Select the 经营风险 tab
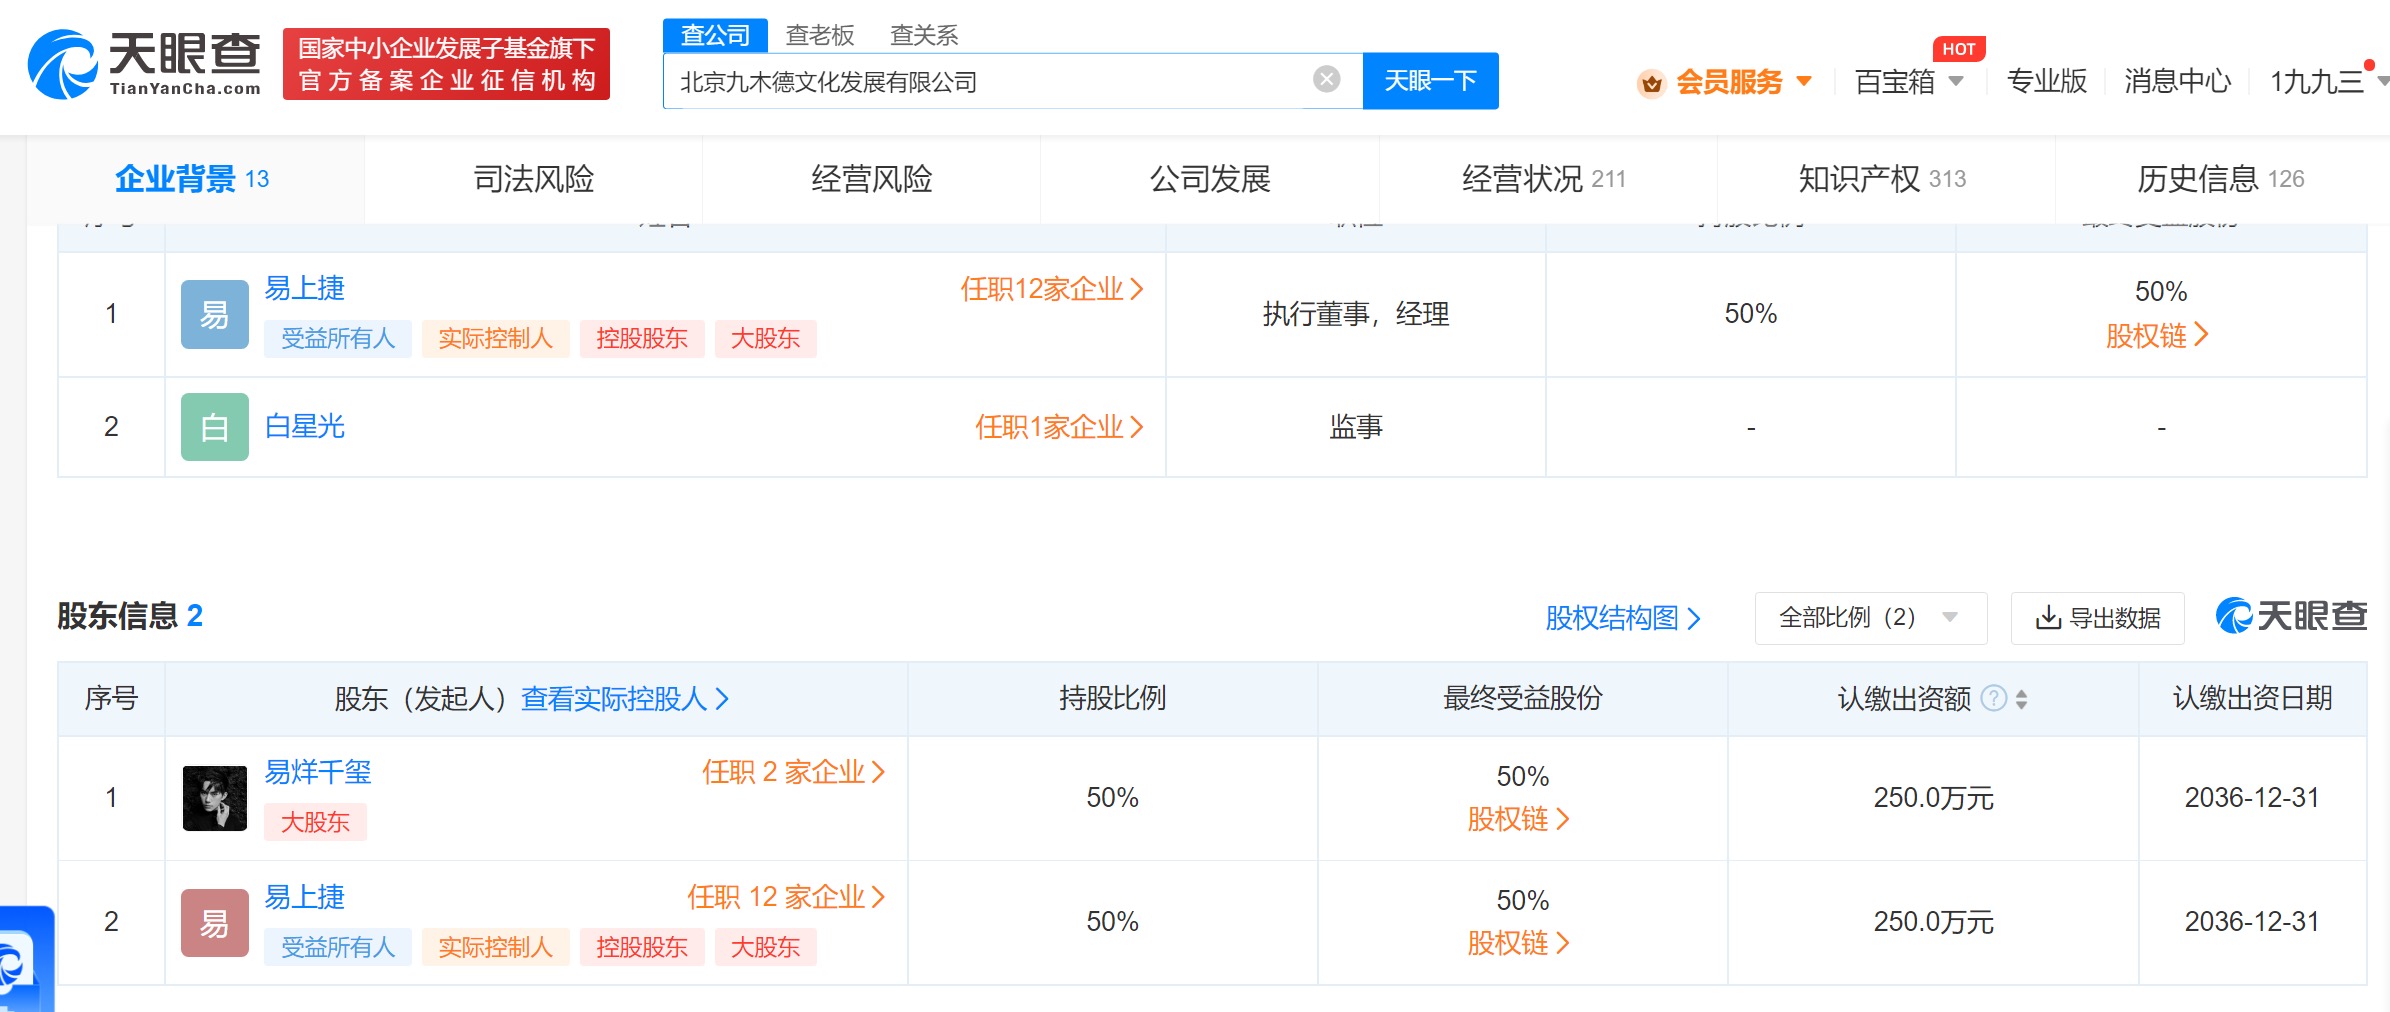The height and width of the screenshot is (1012, 2390). pyautogui.click(x=871, y=179)
